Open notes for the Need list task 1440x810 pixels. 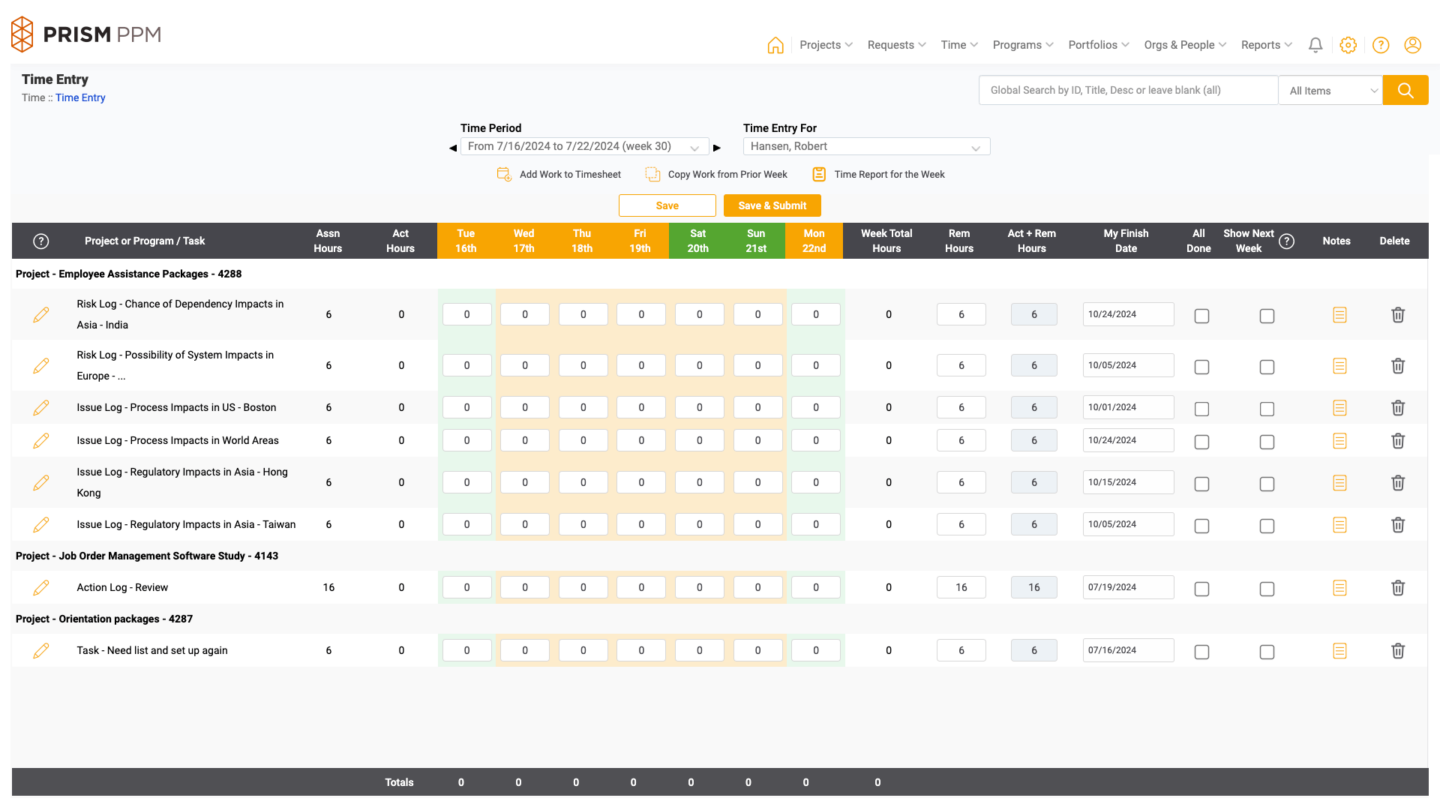tap(1338, 650)
